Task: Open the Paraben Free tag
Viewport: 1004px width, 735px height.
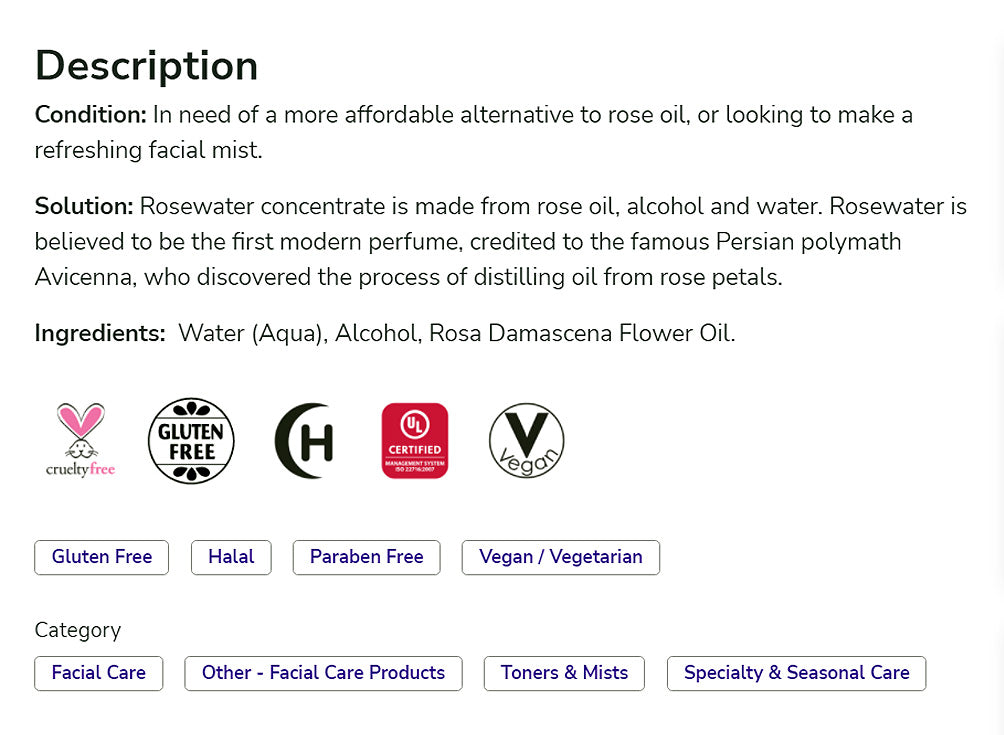Action: 366,557
